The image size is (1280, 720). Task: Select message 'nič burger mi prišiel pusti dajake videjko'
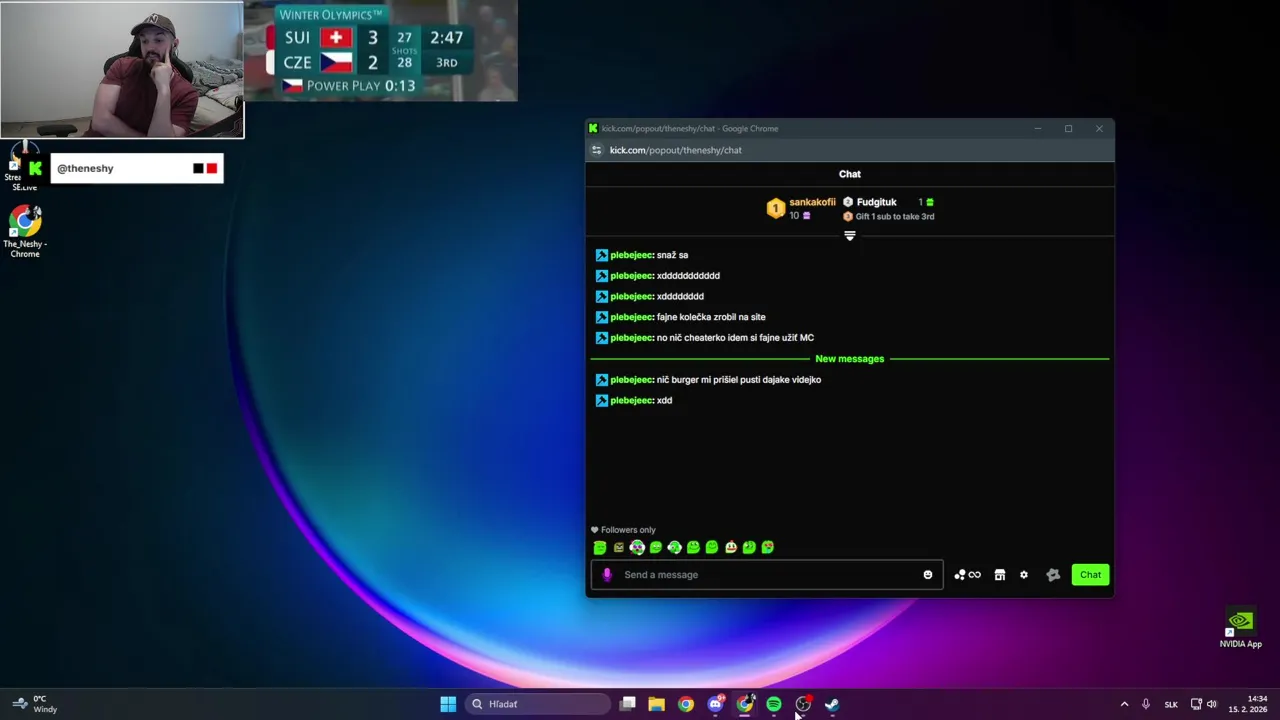tap(739, 380)
